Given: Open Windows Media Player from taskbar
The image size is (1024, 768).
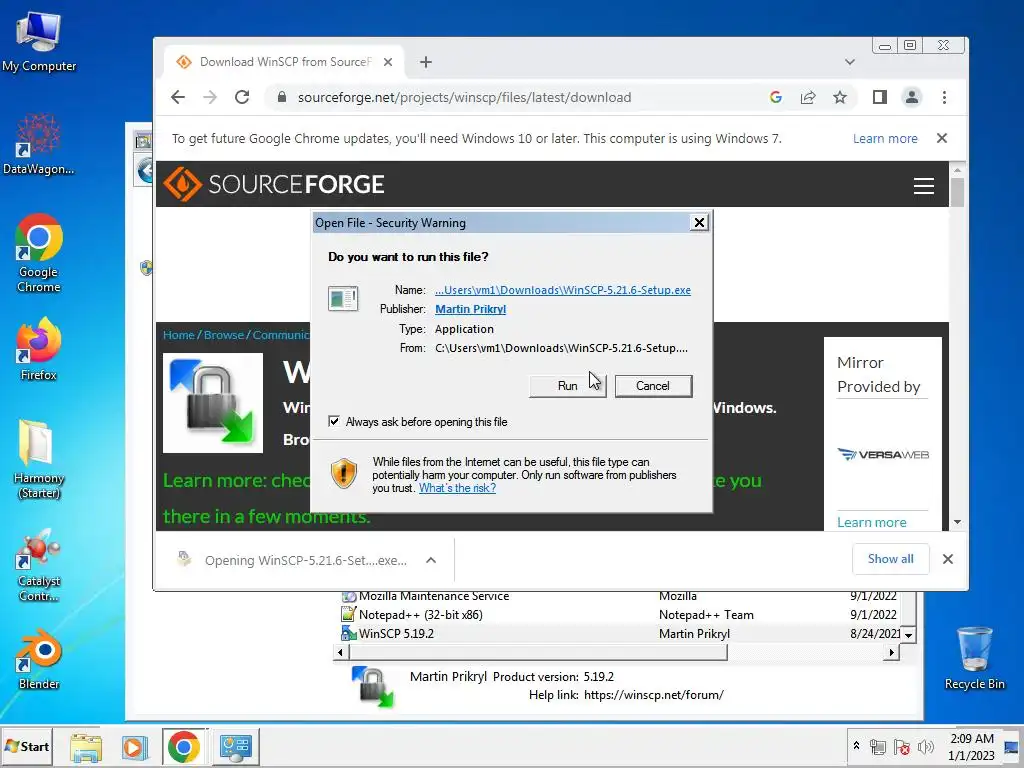Looking at the screenshot, I should 135,747.
